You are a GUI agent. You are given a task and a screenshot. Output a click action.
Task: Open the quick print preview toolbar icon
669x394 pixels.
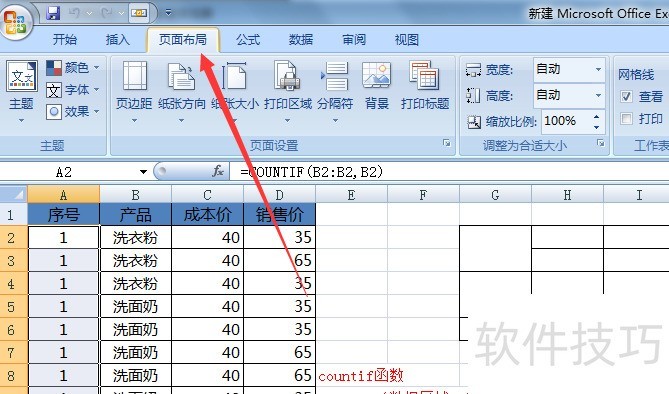coord(139,13)
